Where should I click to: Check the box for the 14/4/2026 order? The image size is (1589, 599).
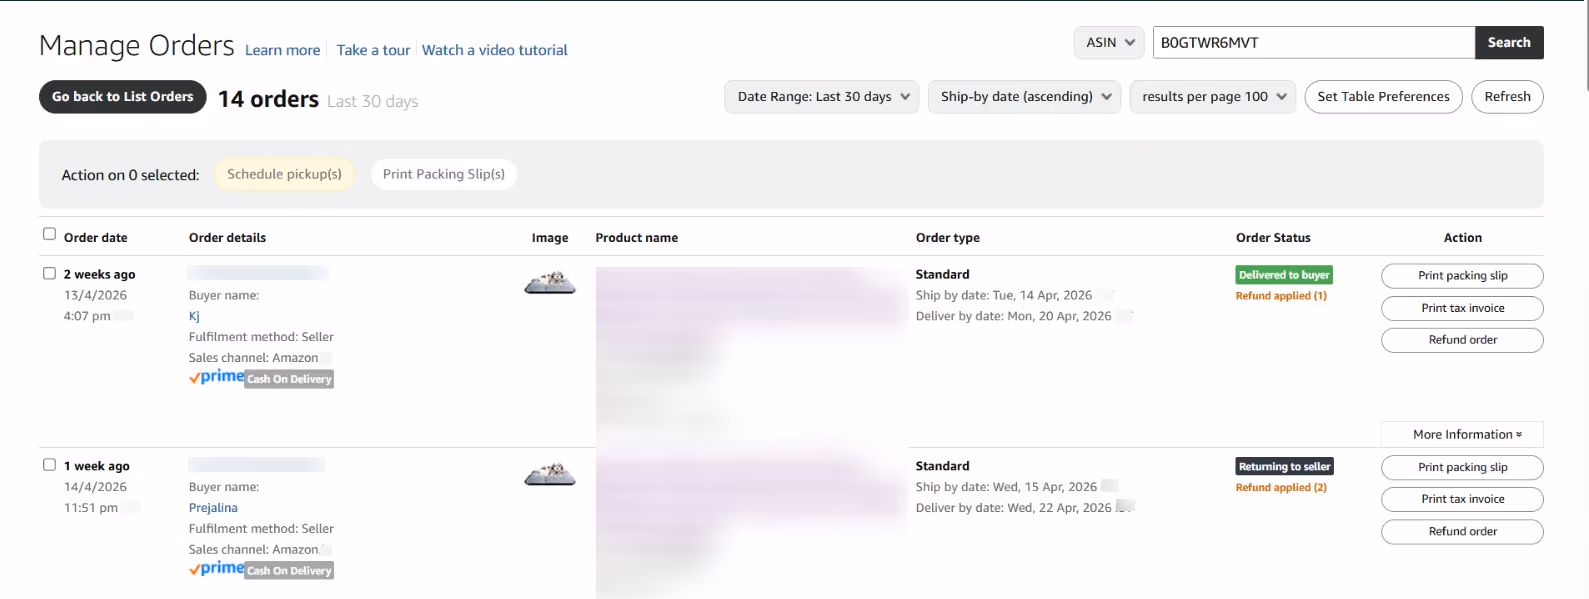pyautogui.click(x=49, y=465)
